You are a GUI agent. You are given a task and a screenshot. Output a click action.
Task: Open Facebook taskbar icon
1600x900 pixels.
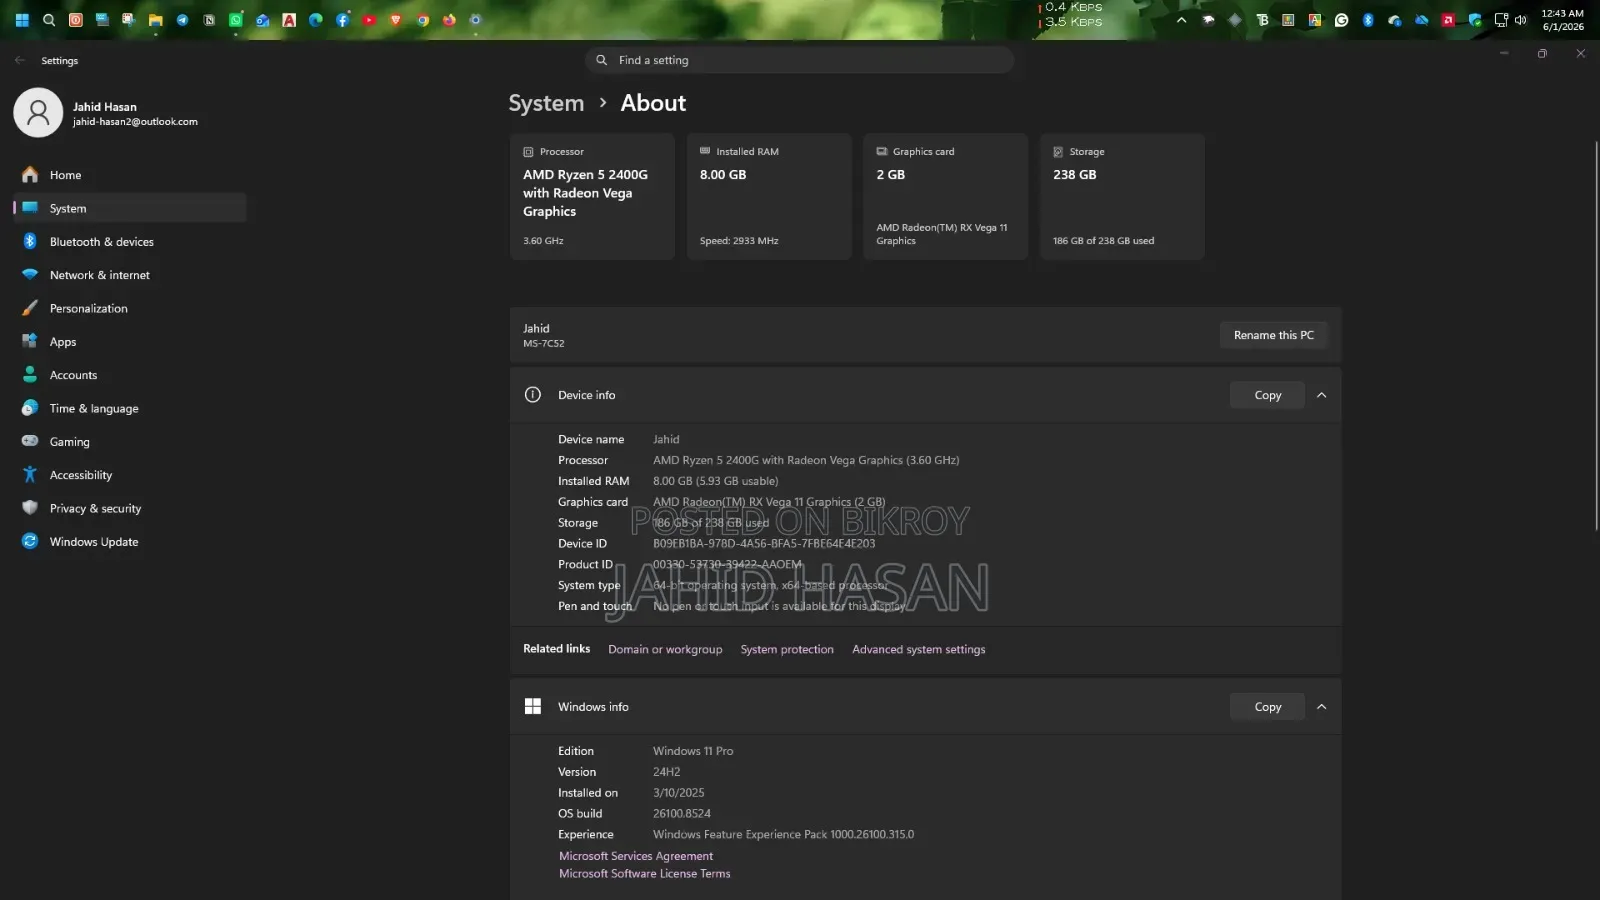343,20
